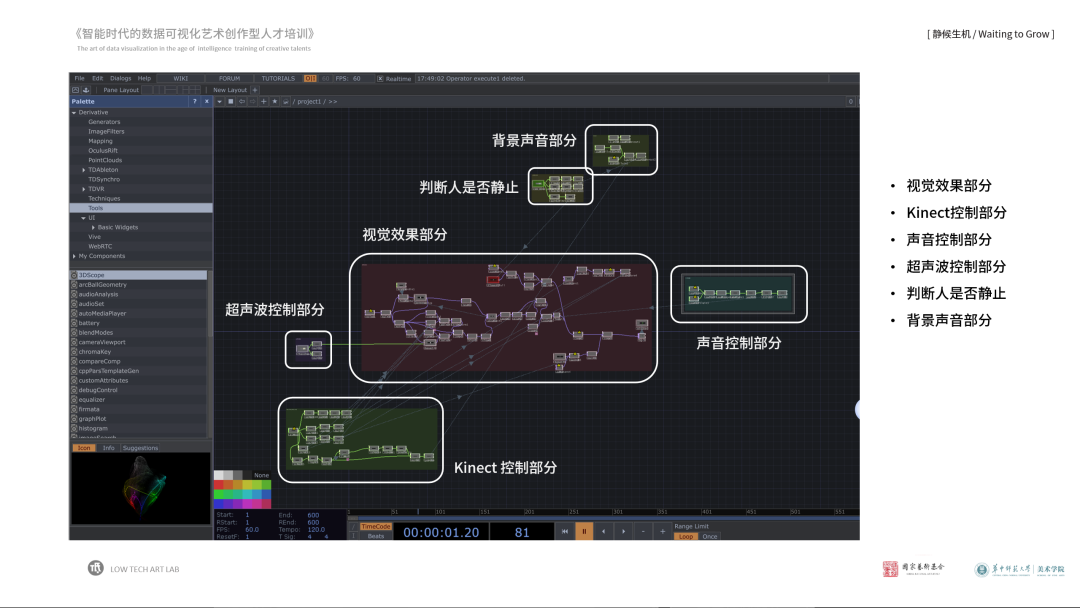Image resolution: width=1080 pixels, height=608 pixels.
Task: Click the plus add-operator icon in path bar
Action: pyautogui.click(x=264, y=101)
